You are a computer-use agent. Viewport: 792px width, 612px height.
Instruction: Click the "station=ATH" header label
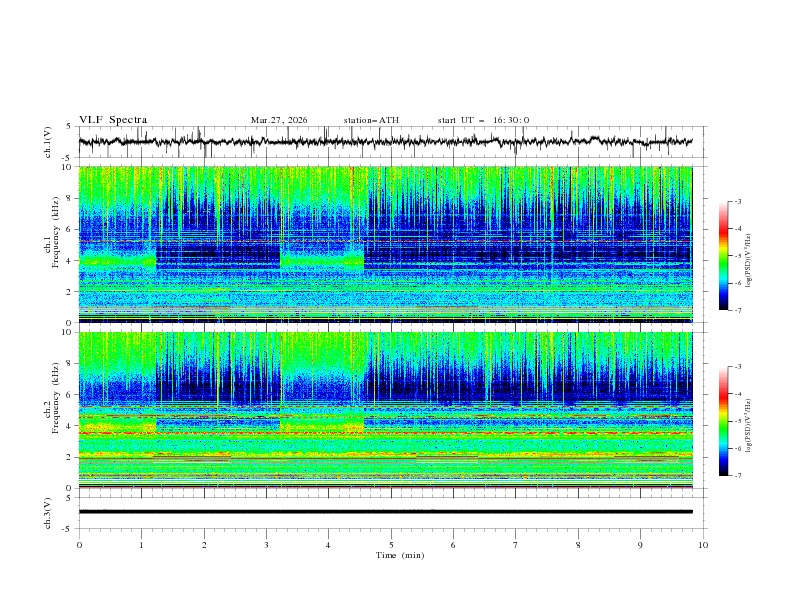(x=371, y=120)
